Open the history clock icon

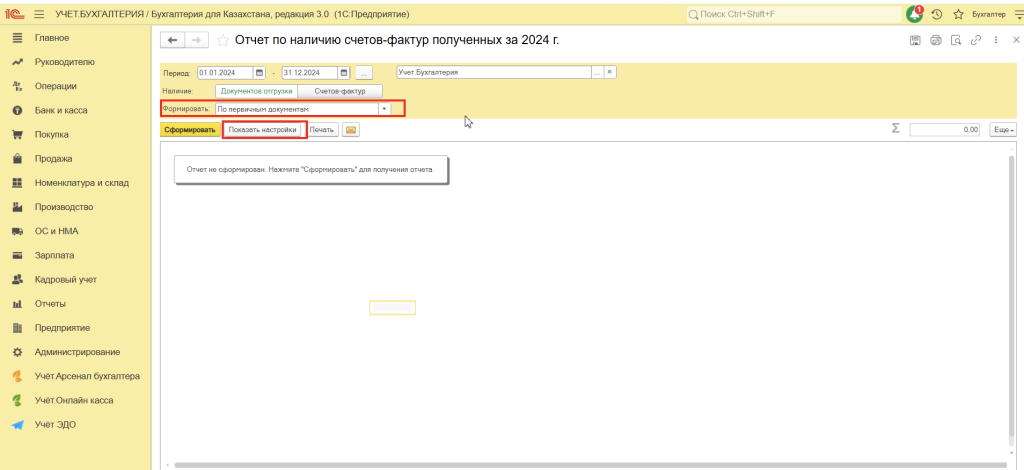(937, 14)
